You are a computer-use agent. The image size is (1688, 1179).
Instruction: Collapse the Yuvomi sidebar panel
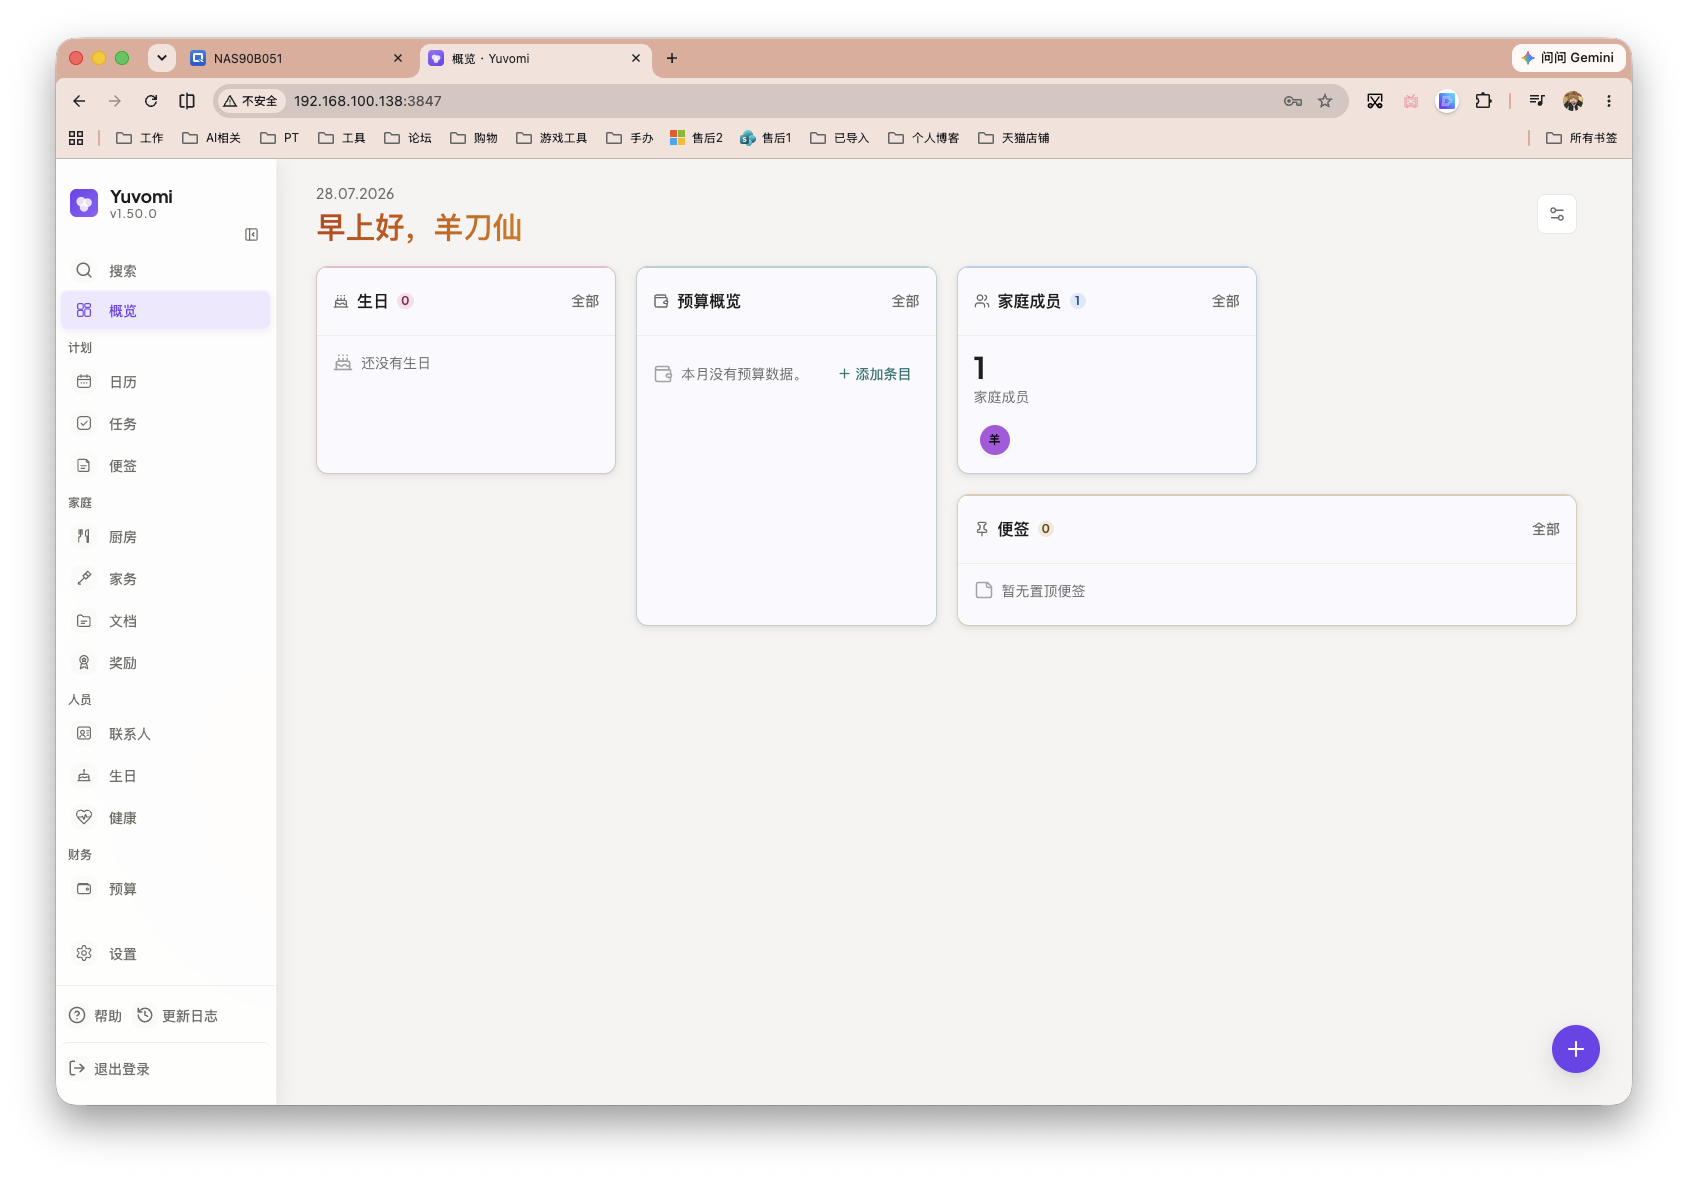coord(251,234)
